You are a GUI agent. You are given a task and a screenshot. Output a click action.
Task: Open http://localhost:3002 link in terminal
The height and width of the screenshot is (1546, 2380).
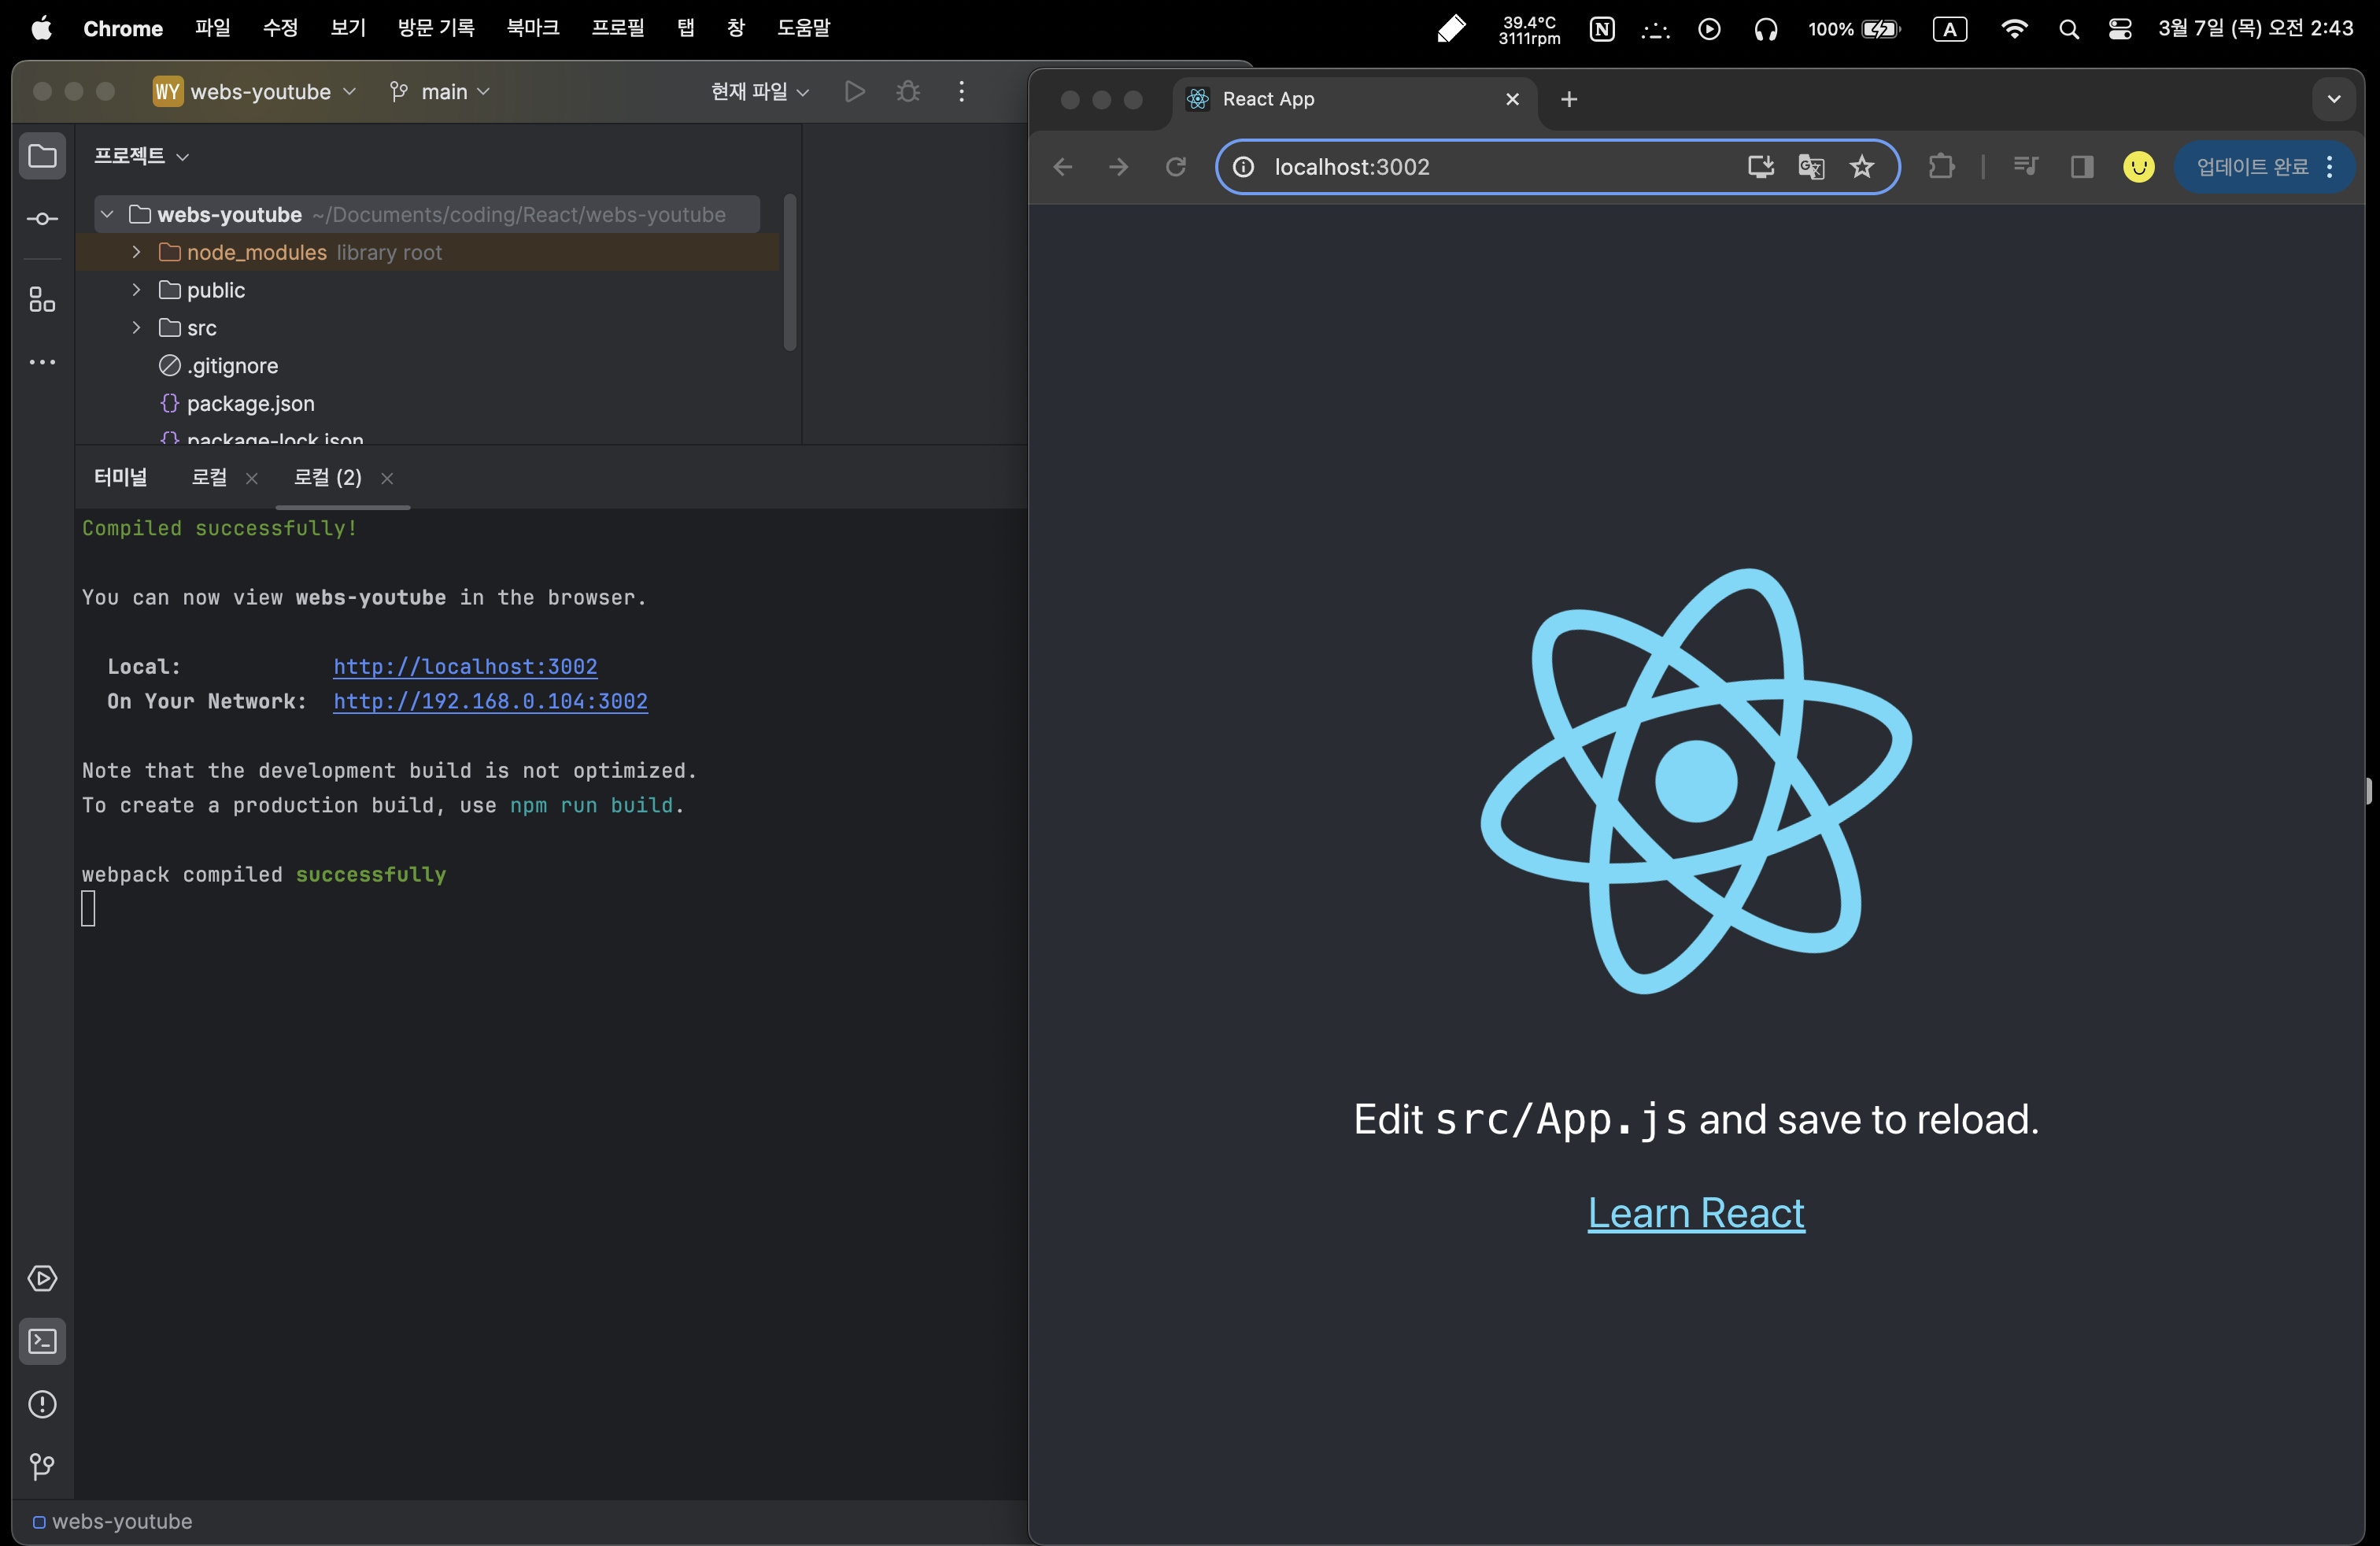click(x=465, y=667)
